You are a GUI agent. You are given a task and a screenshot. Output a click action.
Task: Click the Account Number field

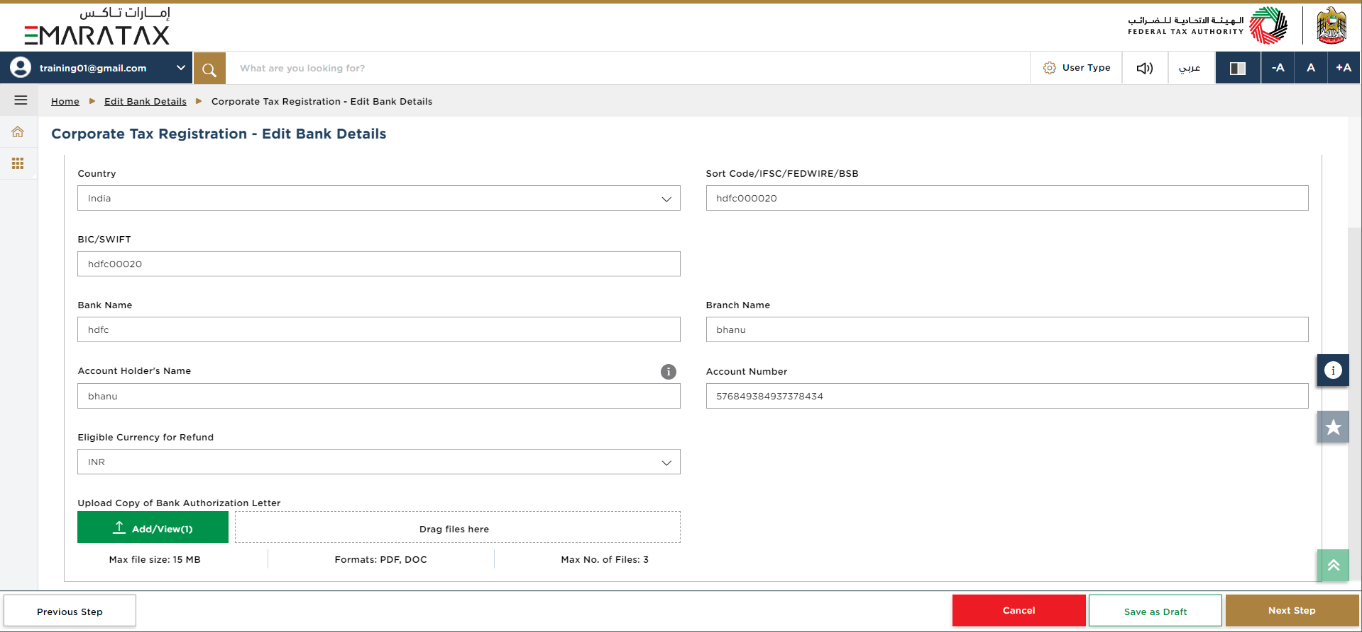(x=1007, y=396)
